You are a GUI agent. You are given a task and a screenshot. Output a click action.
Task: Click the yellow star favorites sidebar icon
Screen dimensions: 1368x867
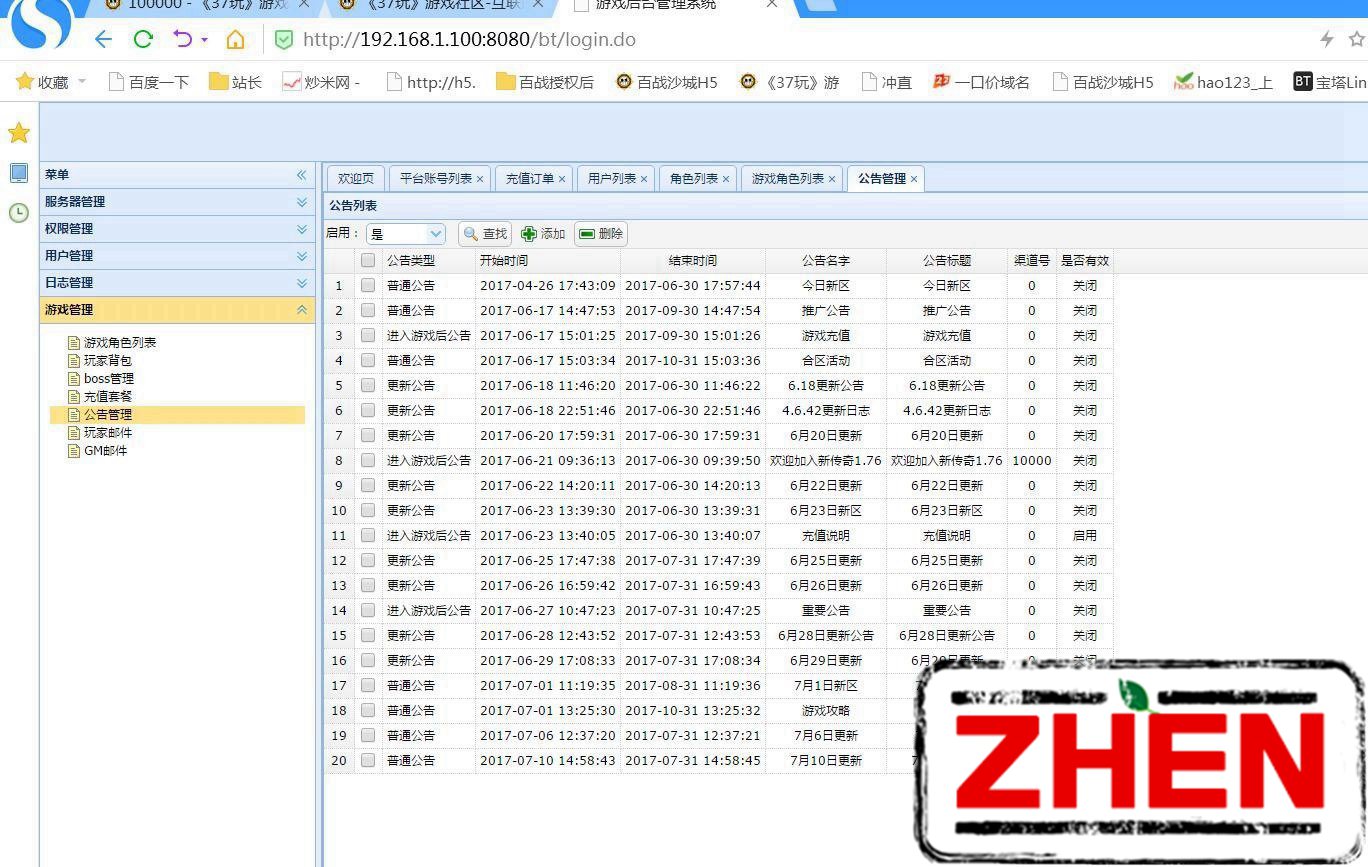coord(19,133)
